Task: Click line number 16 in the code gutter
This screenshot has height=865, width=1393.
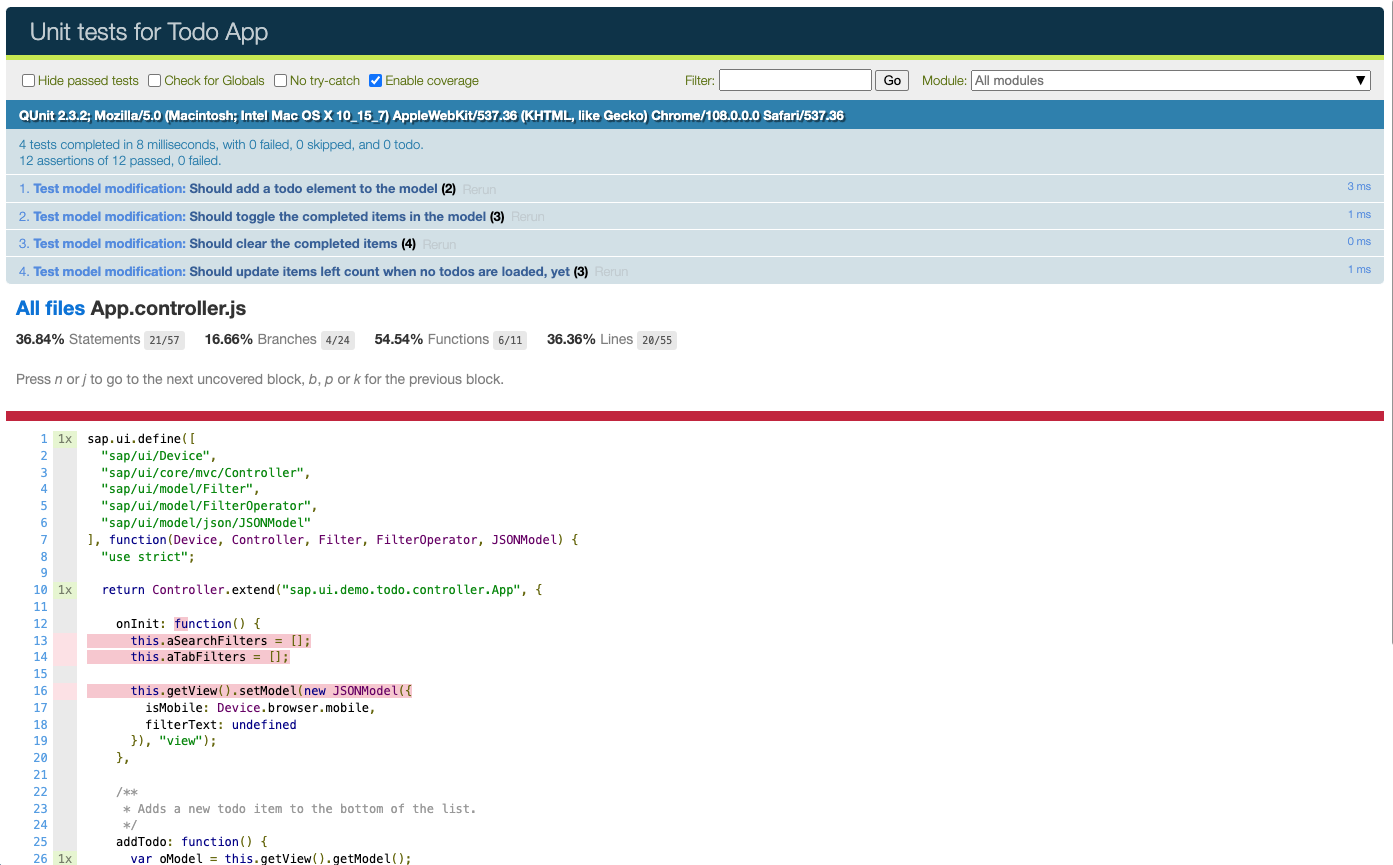Action: [x=40, y=691]
